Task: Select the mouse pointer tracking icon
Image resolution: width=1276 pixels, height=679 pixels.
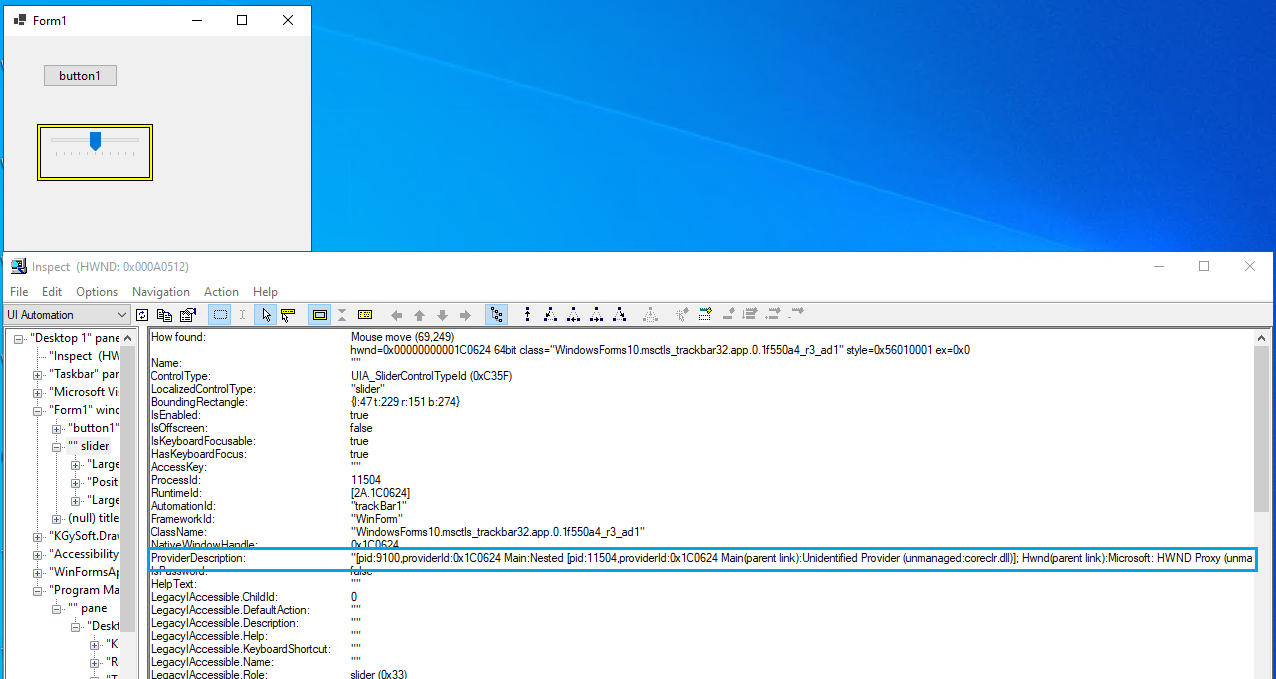Action: [265, 314]
